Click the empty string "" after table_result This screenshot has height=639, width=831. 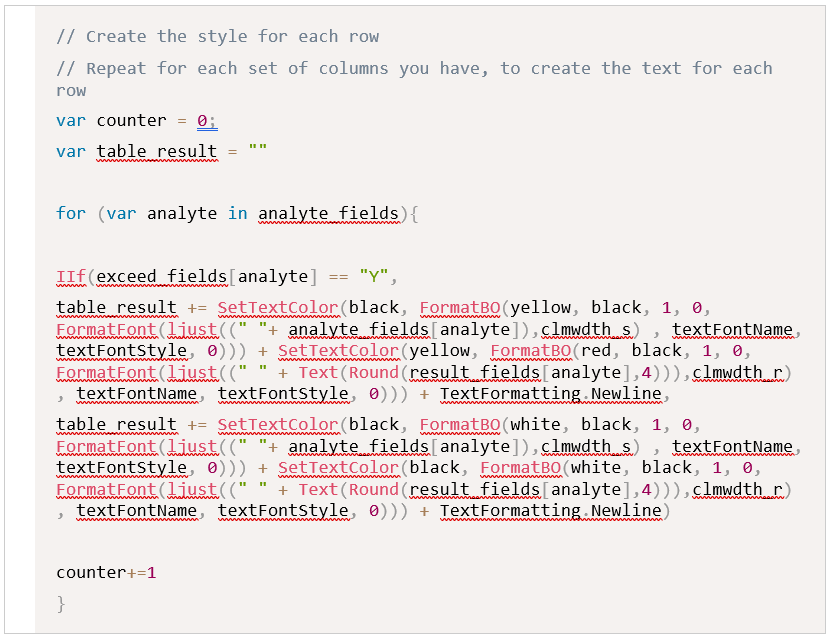(258, 149)
